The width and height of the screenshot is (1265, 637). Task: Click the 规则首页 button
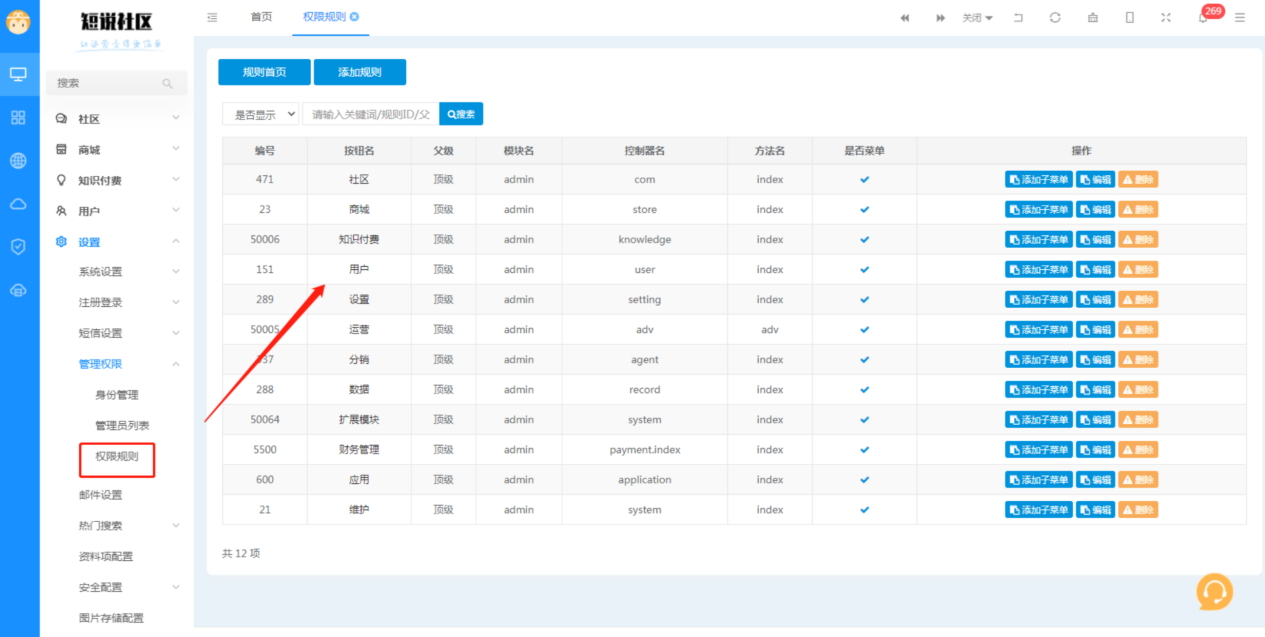click(264, 72)
